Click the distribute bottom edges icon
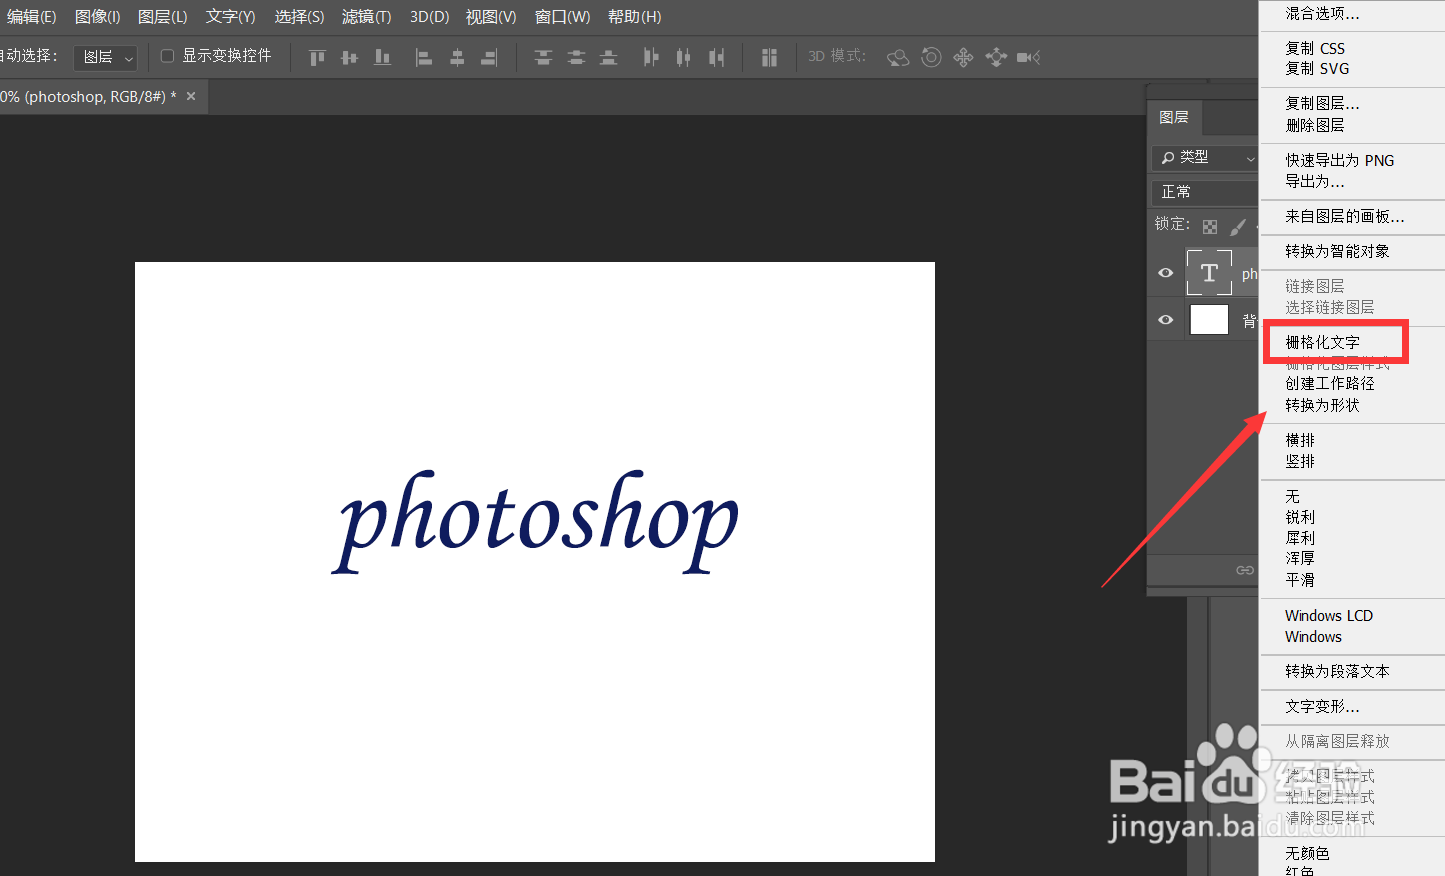 (608, 58)
